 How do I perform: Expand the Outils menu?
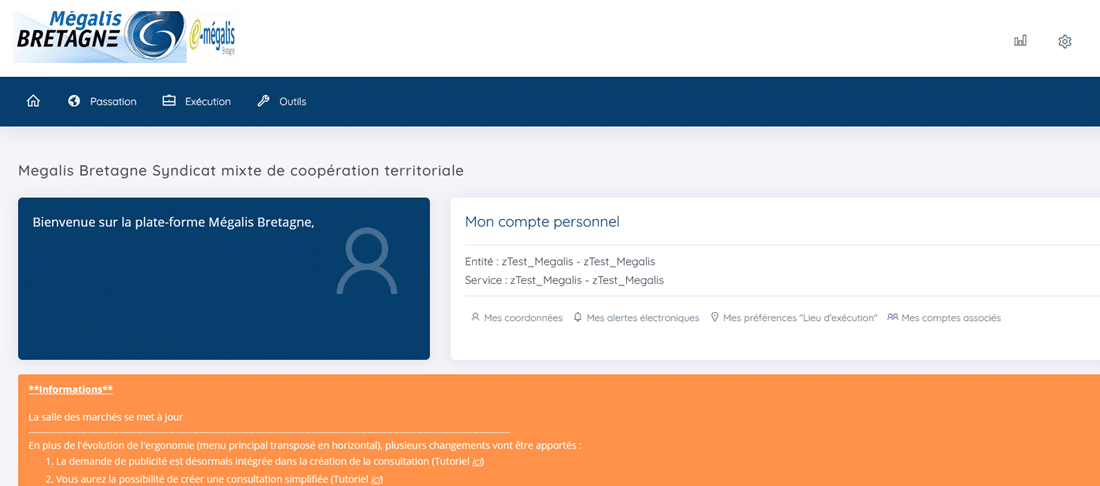tap(292, 101)
